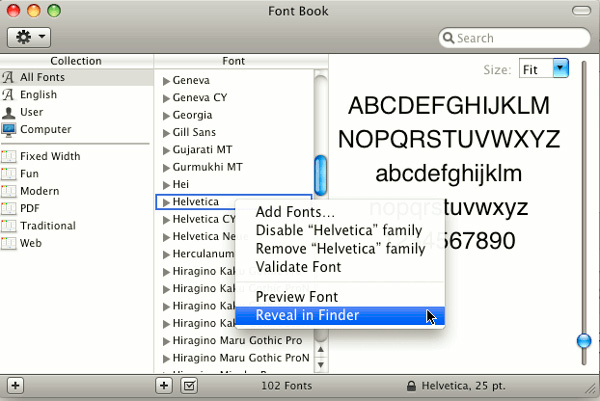The width and height of the screenshot is (600, 401).
Task: Click the font list scrollbar thumb
Action: (x=321, y=175)
